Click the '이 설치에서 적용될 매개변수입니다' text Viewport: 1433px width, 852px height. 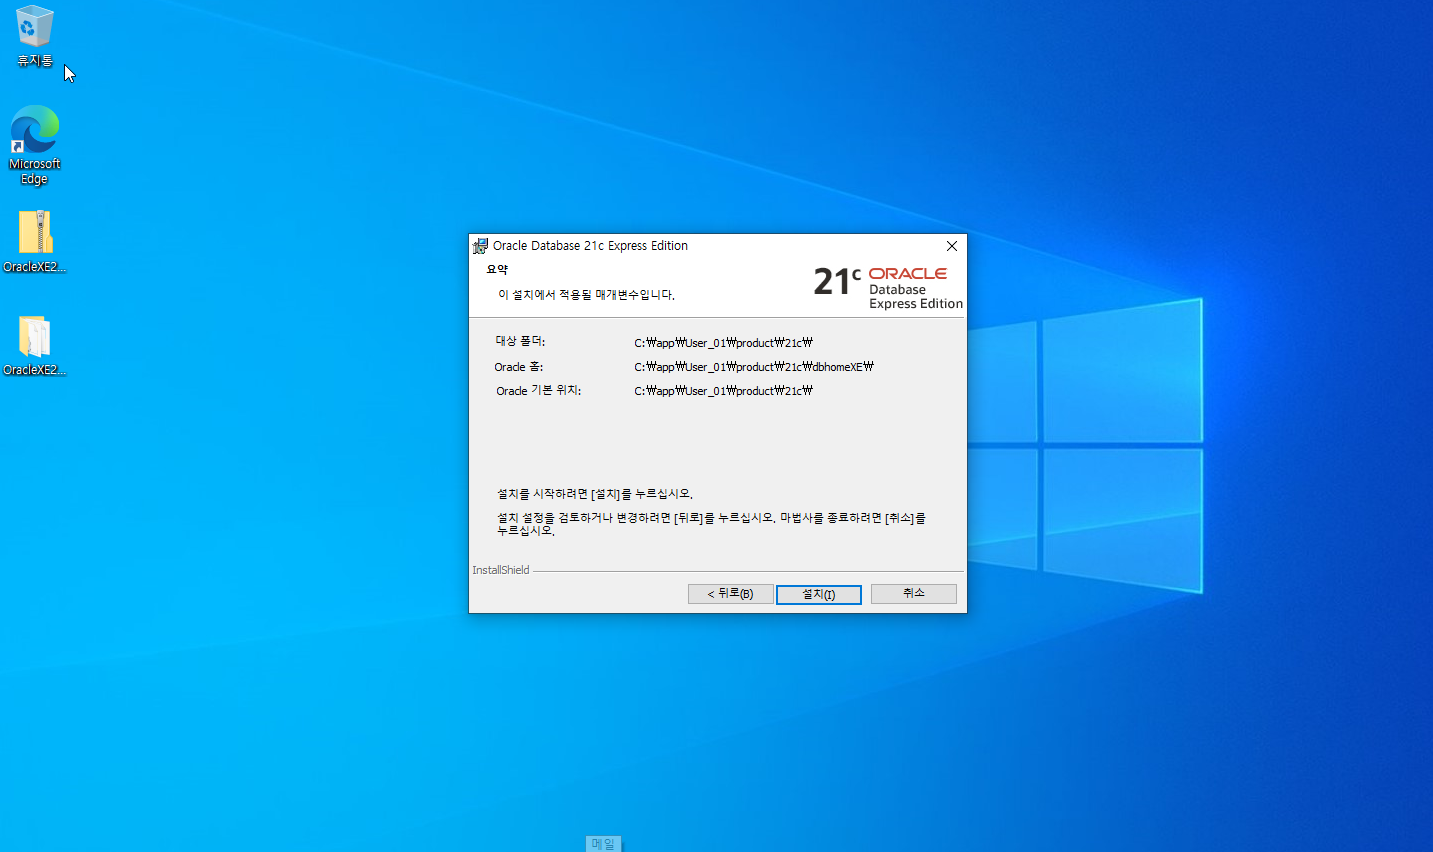(586, 295)
